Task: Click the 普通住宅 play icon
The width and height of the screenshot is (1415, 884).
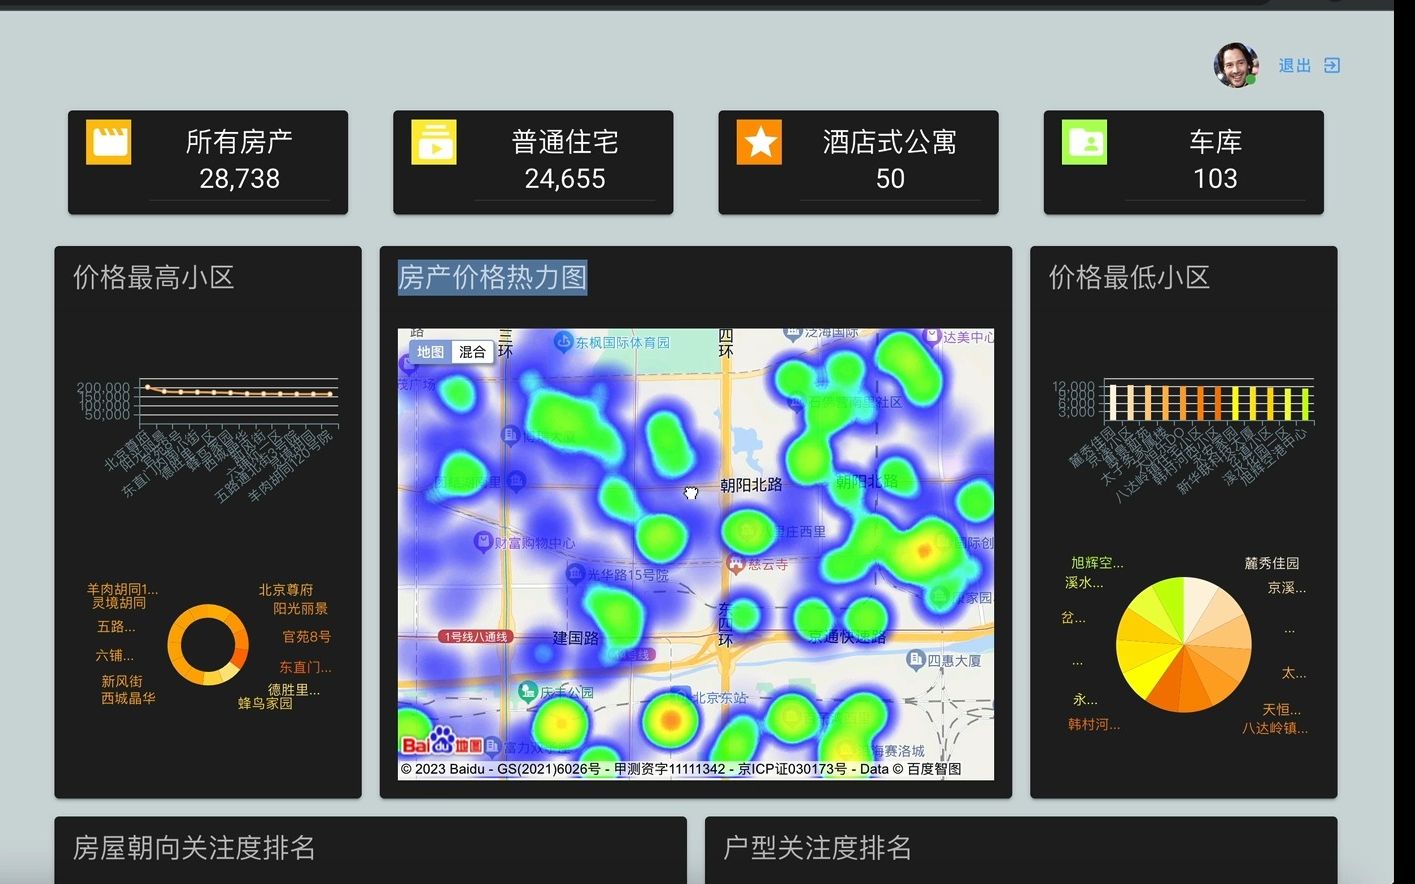Action: click(433, 142)
